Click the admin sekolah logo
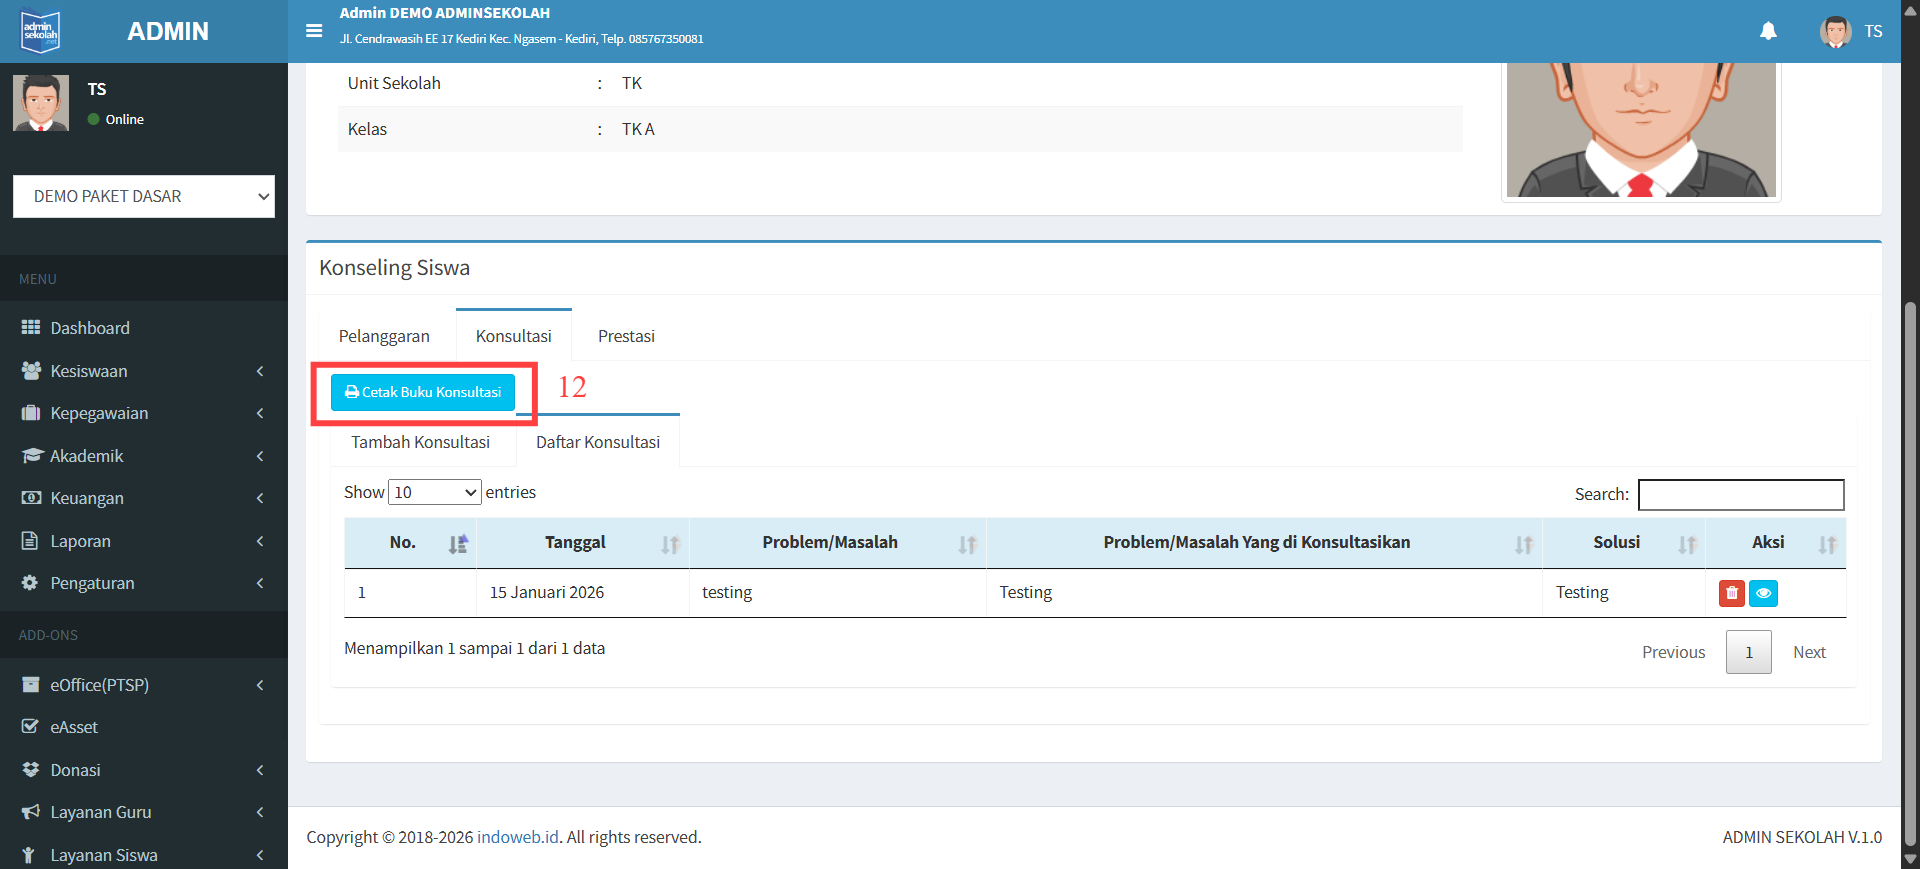 tap(41, 31)
